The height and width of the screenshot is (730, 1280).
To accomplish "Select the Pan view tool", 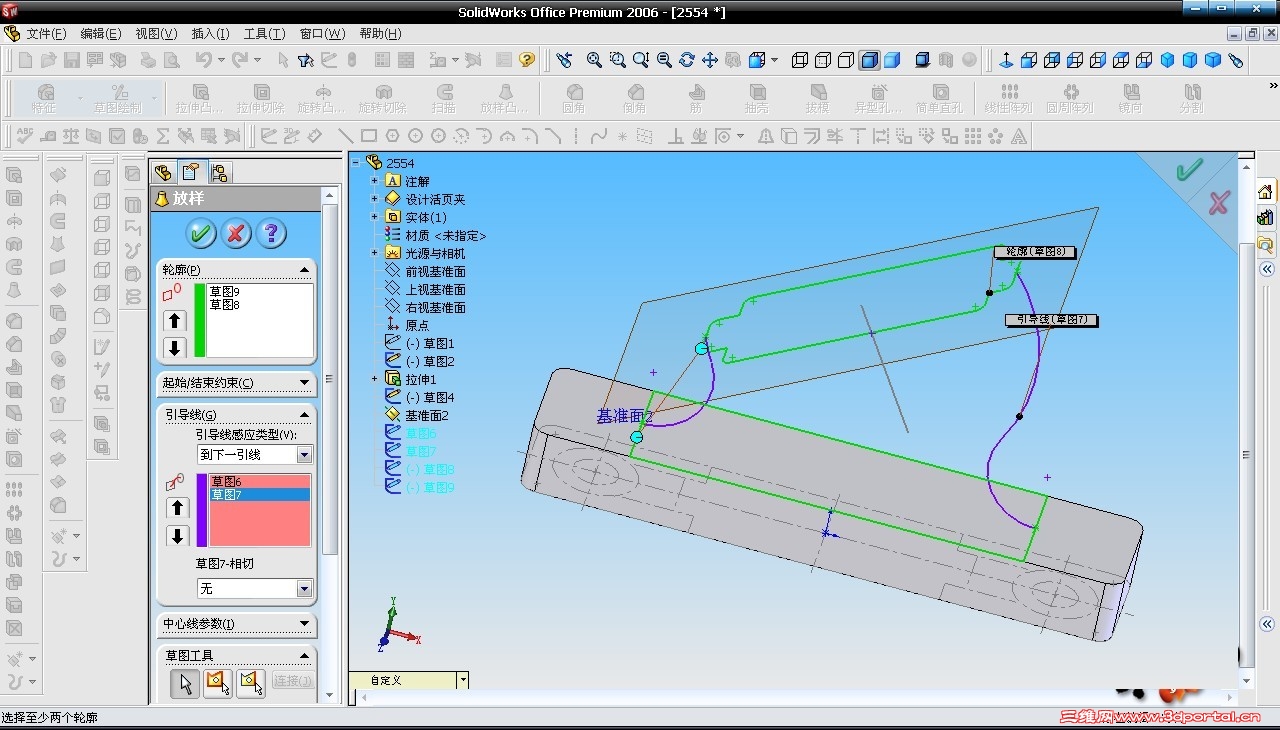I will tap(710, 60).
